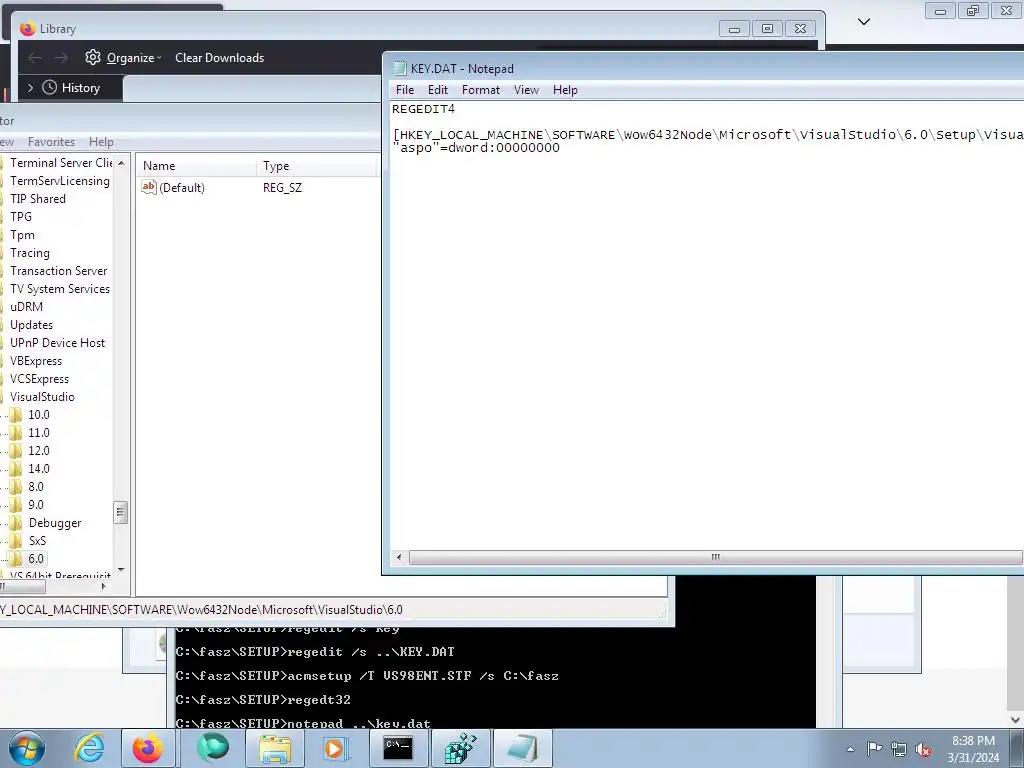Screen dimensions: 1024x768
Task: Select the TermServLicensing registry key
Action: pos(59,181)
